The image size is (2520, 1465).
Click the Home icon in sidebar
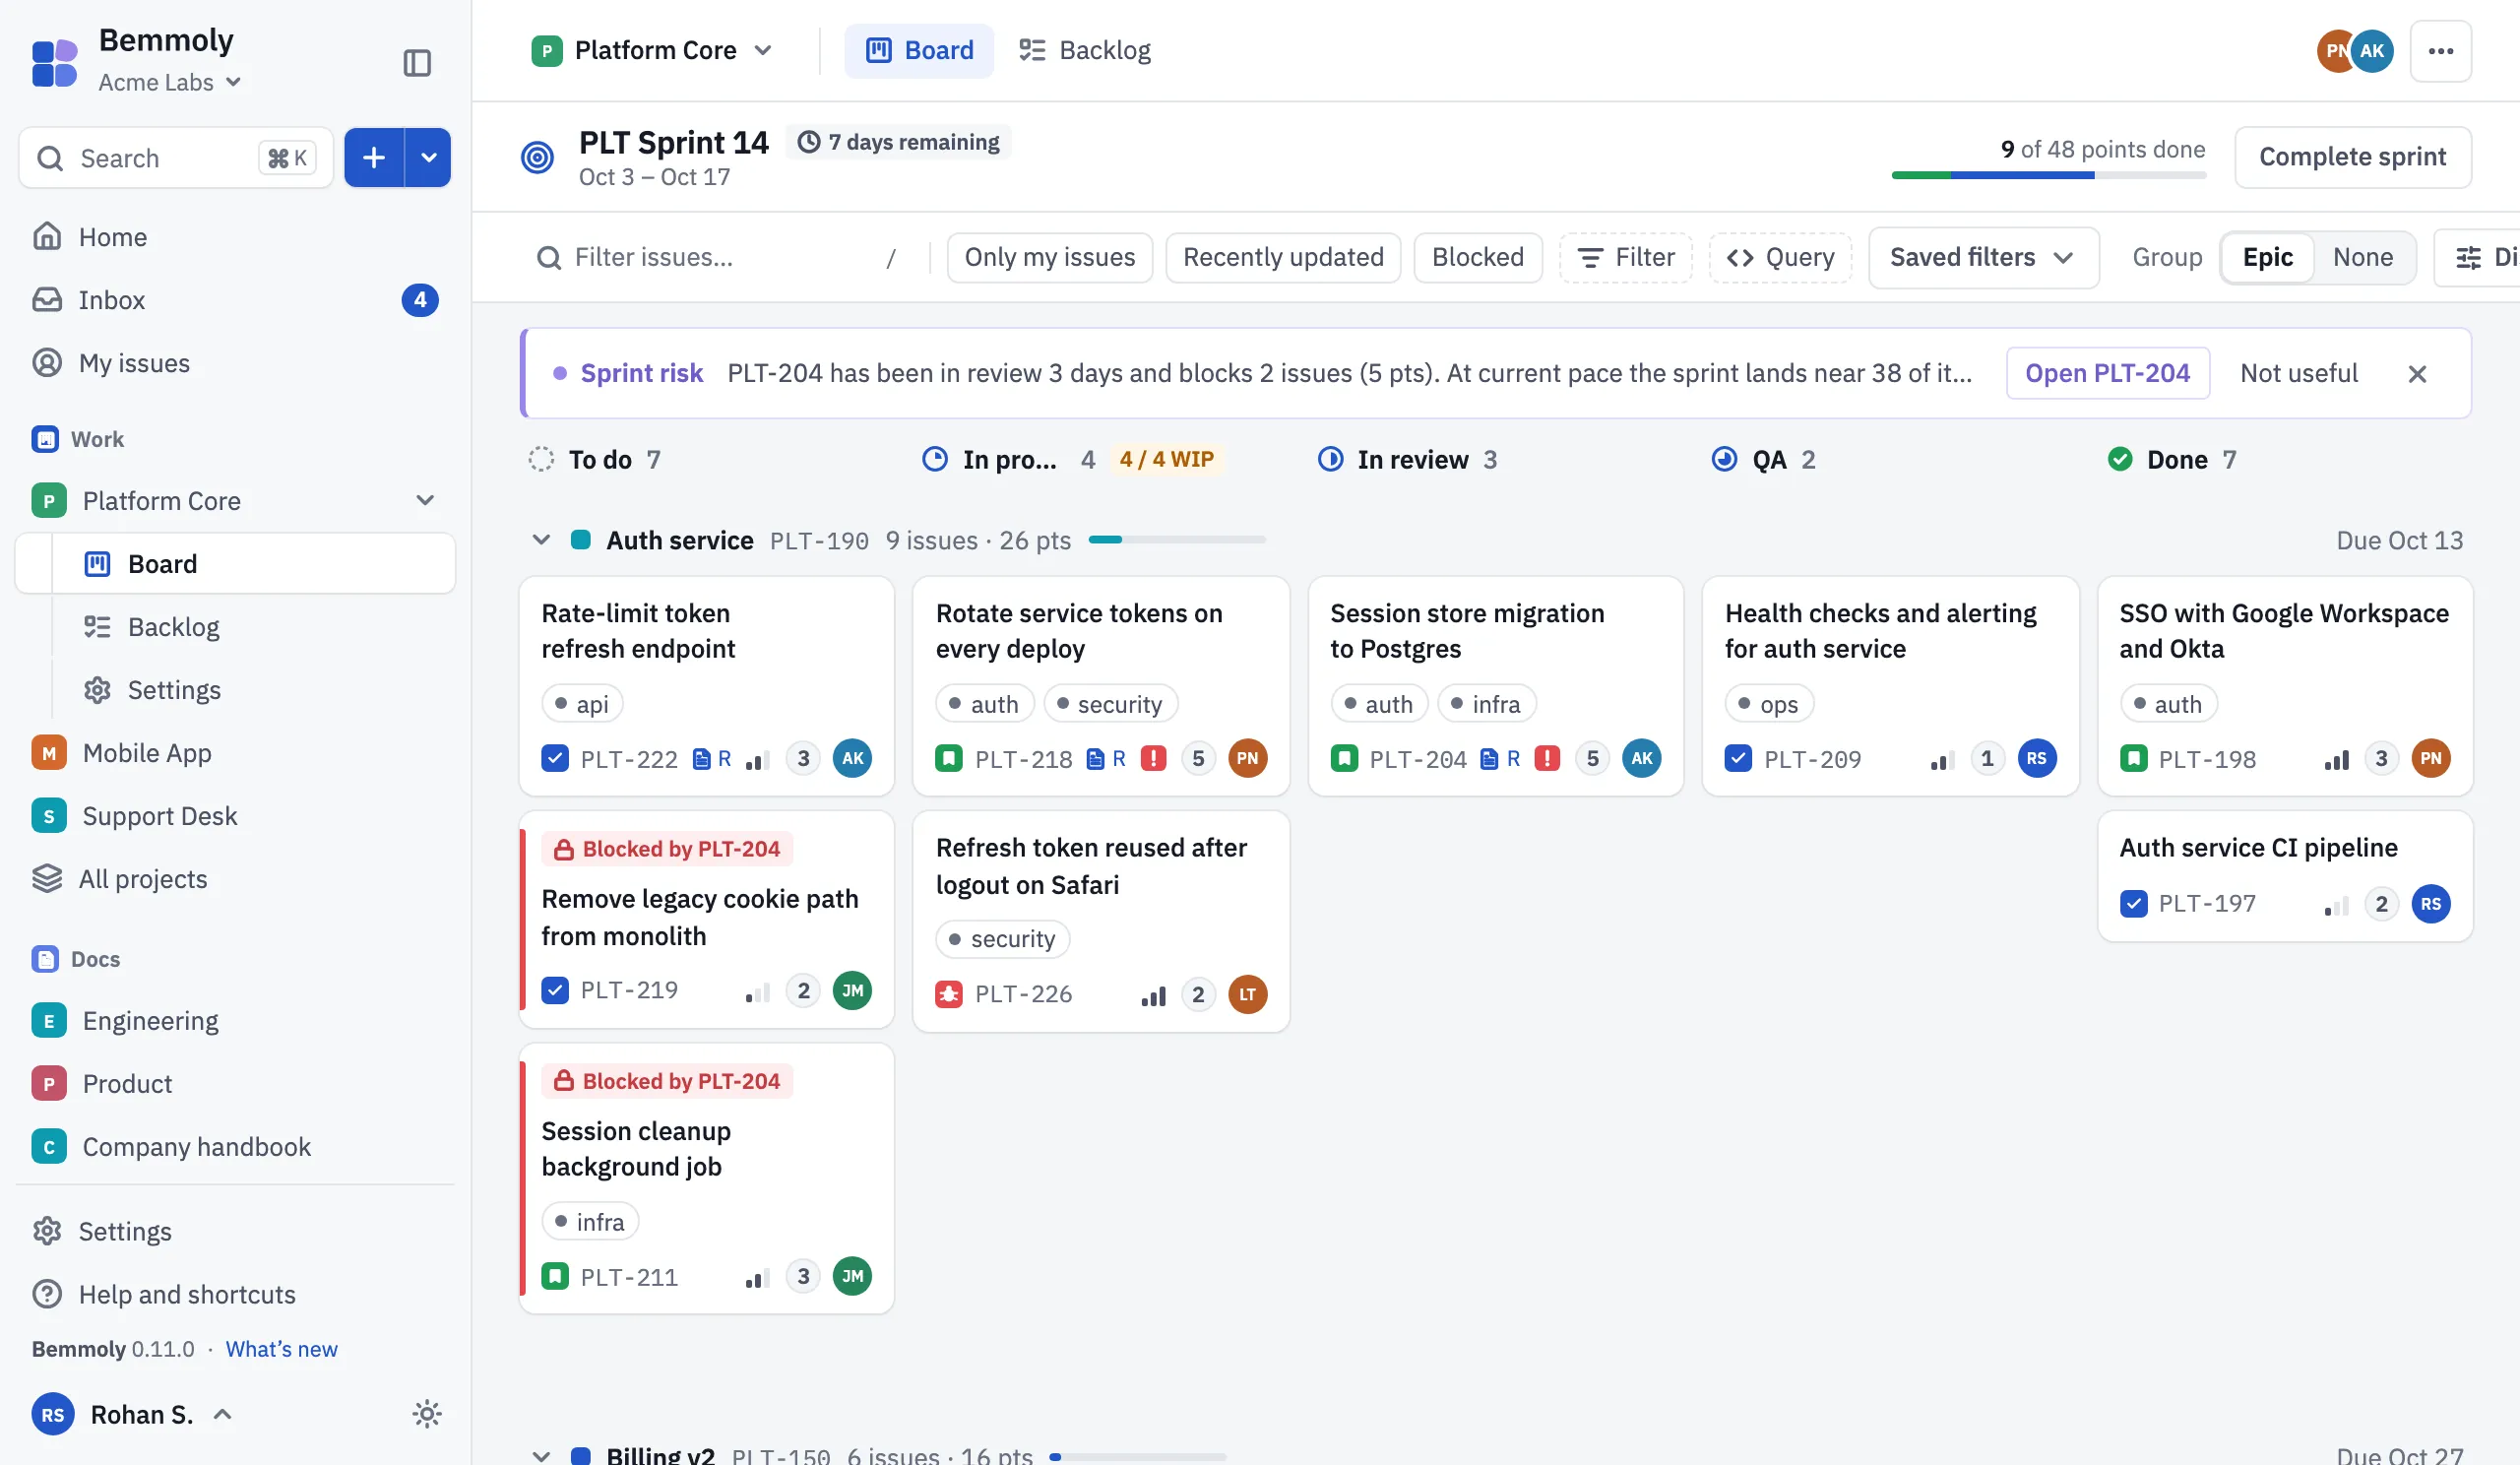(47, 236)
